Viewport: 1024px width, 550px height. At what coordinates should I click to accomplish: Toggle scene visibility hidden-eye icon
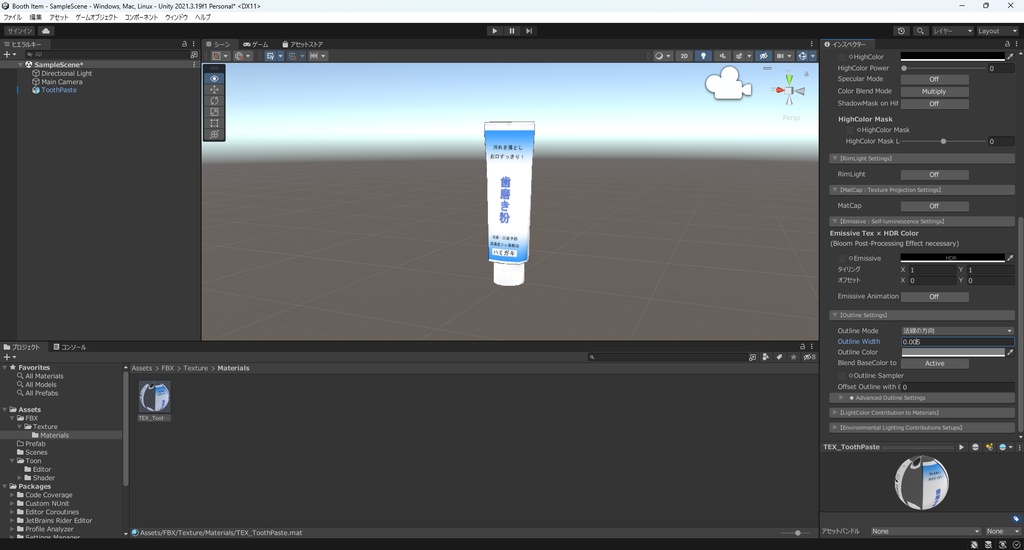[763, 56]
